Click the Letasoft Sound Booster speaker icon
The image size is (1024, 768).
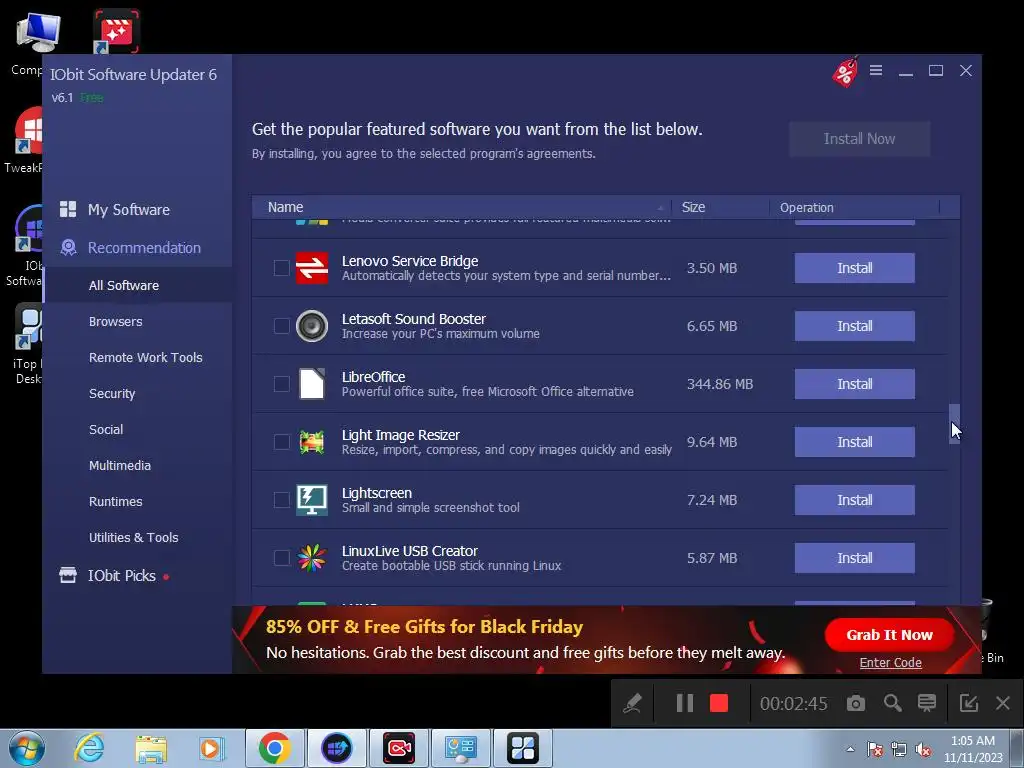point(312,326)
